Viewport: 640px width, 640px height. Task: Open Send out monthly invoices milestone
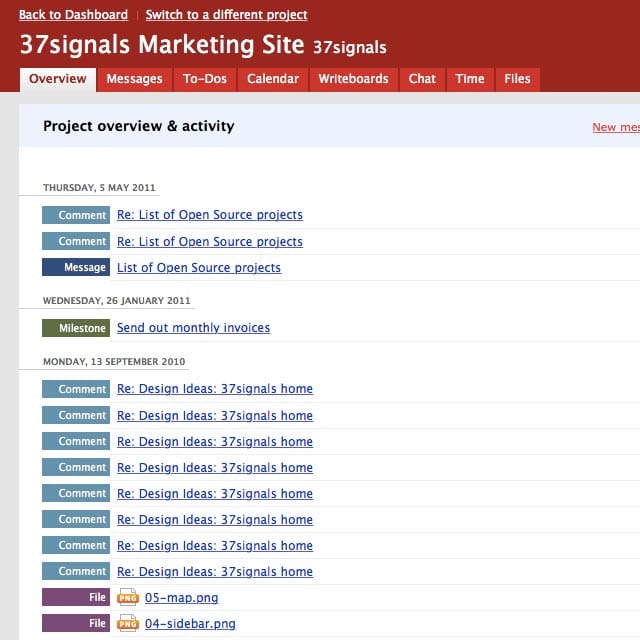[193, 328]
